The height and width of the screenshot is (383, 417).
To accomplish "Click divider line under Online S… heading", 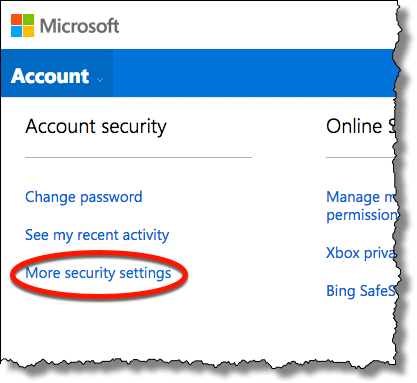I will pyautogui.click(x=360, y=157).
